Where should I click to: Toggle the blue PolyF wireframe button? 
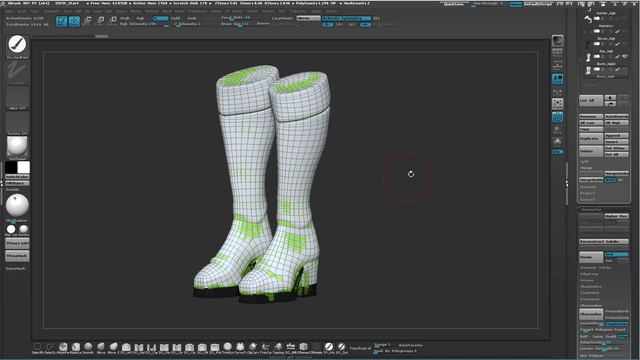[x=558, y=117]
